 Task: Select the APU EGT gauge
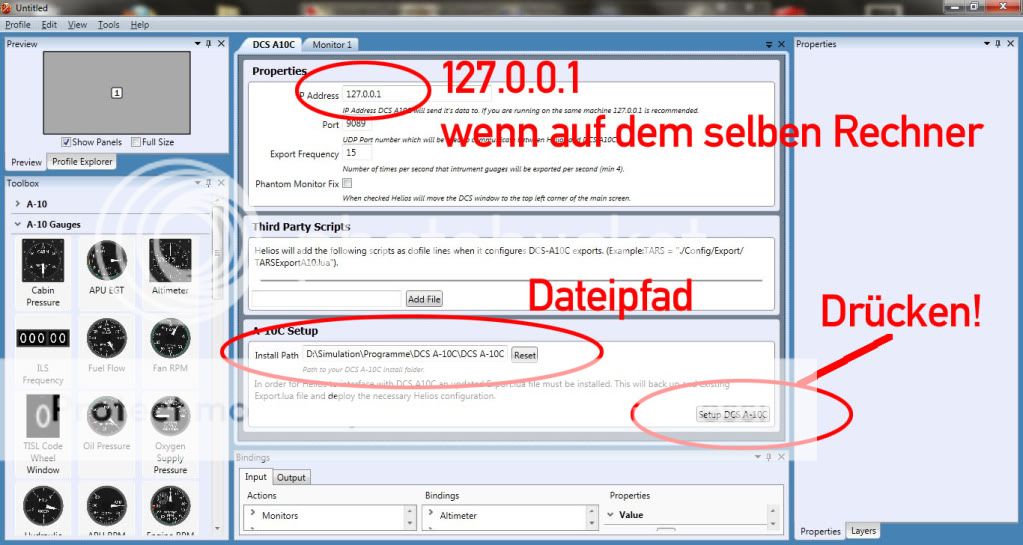(106, 268)
